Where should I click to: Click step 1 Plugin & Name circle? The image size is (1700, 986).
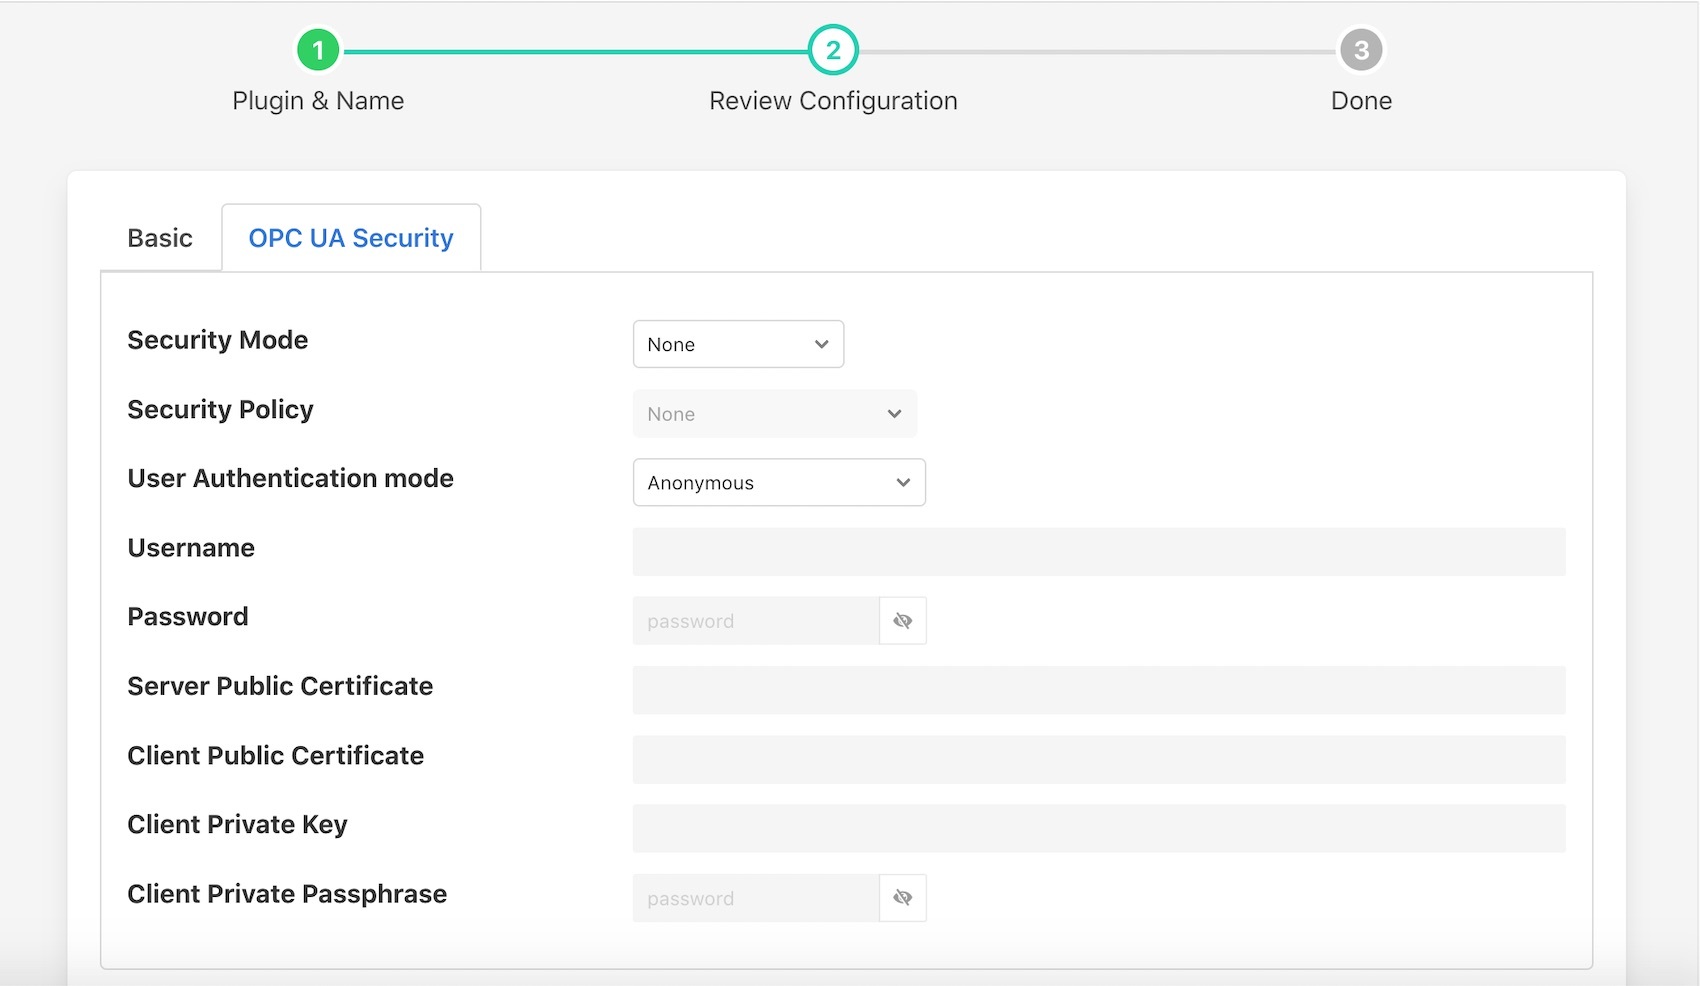click(318, 48)
